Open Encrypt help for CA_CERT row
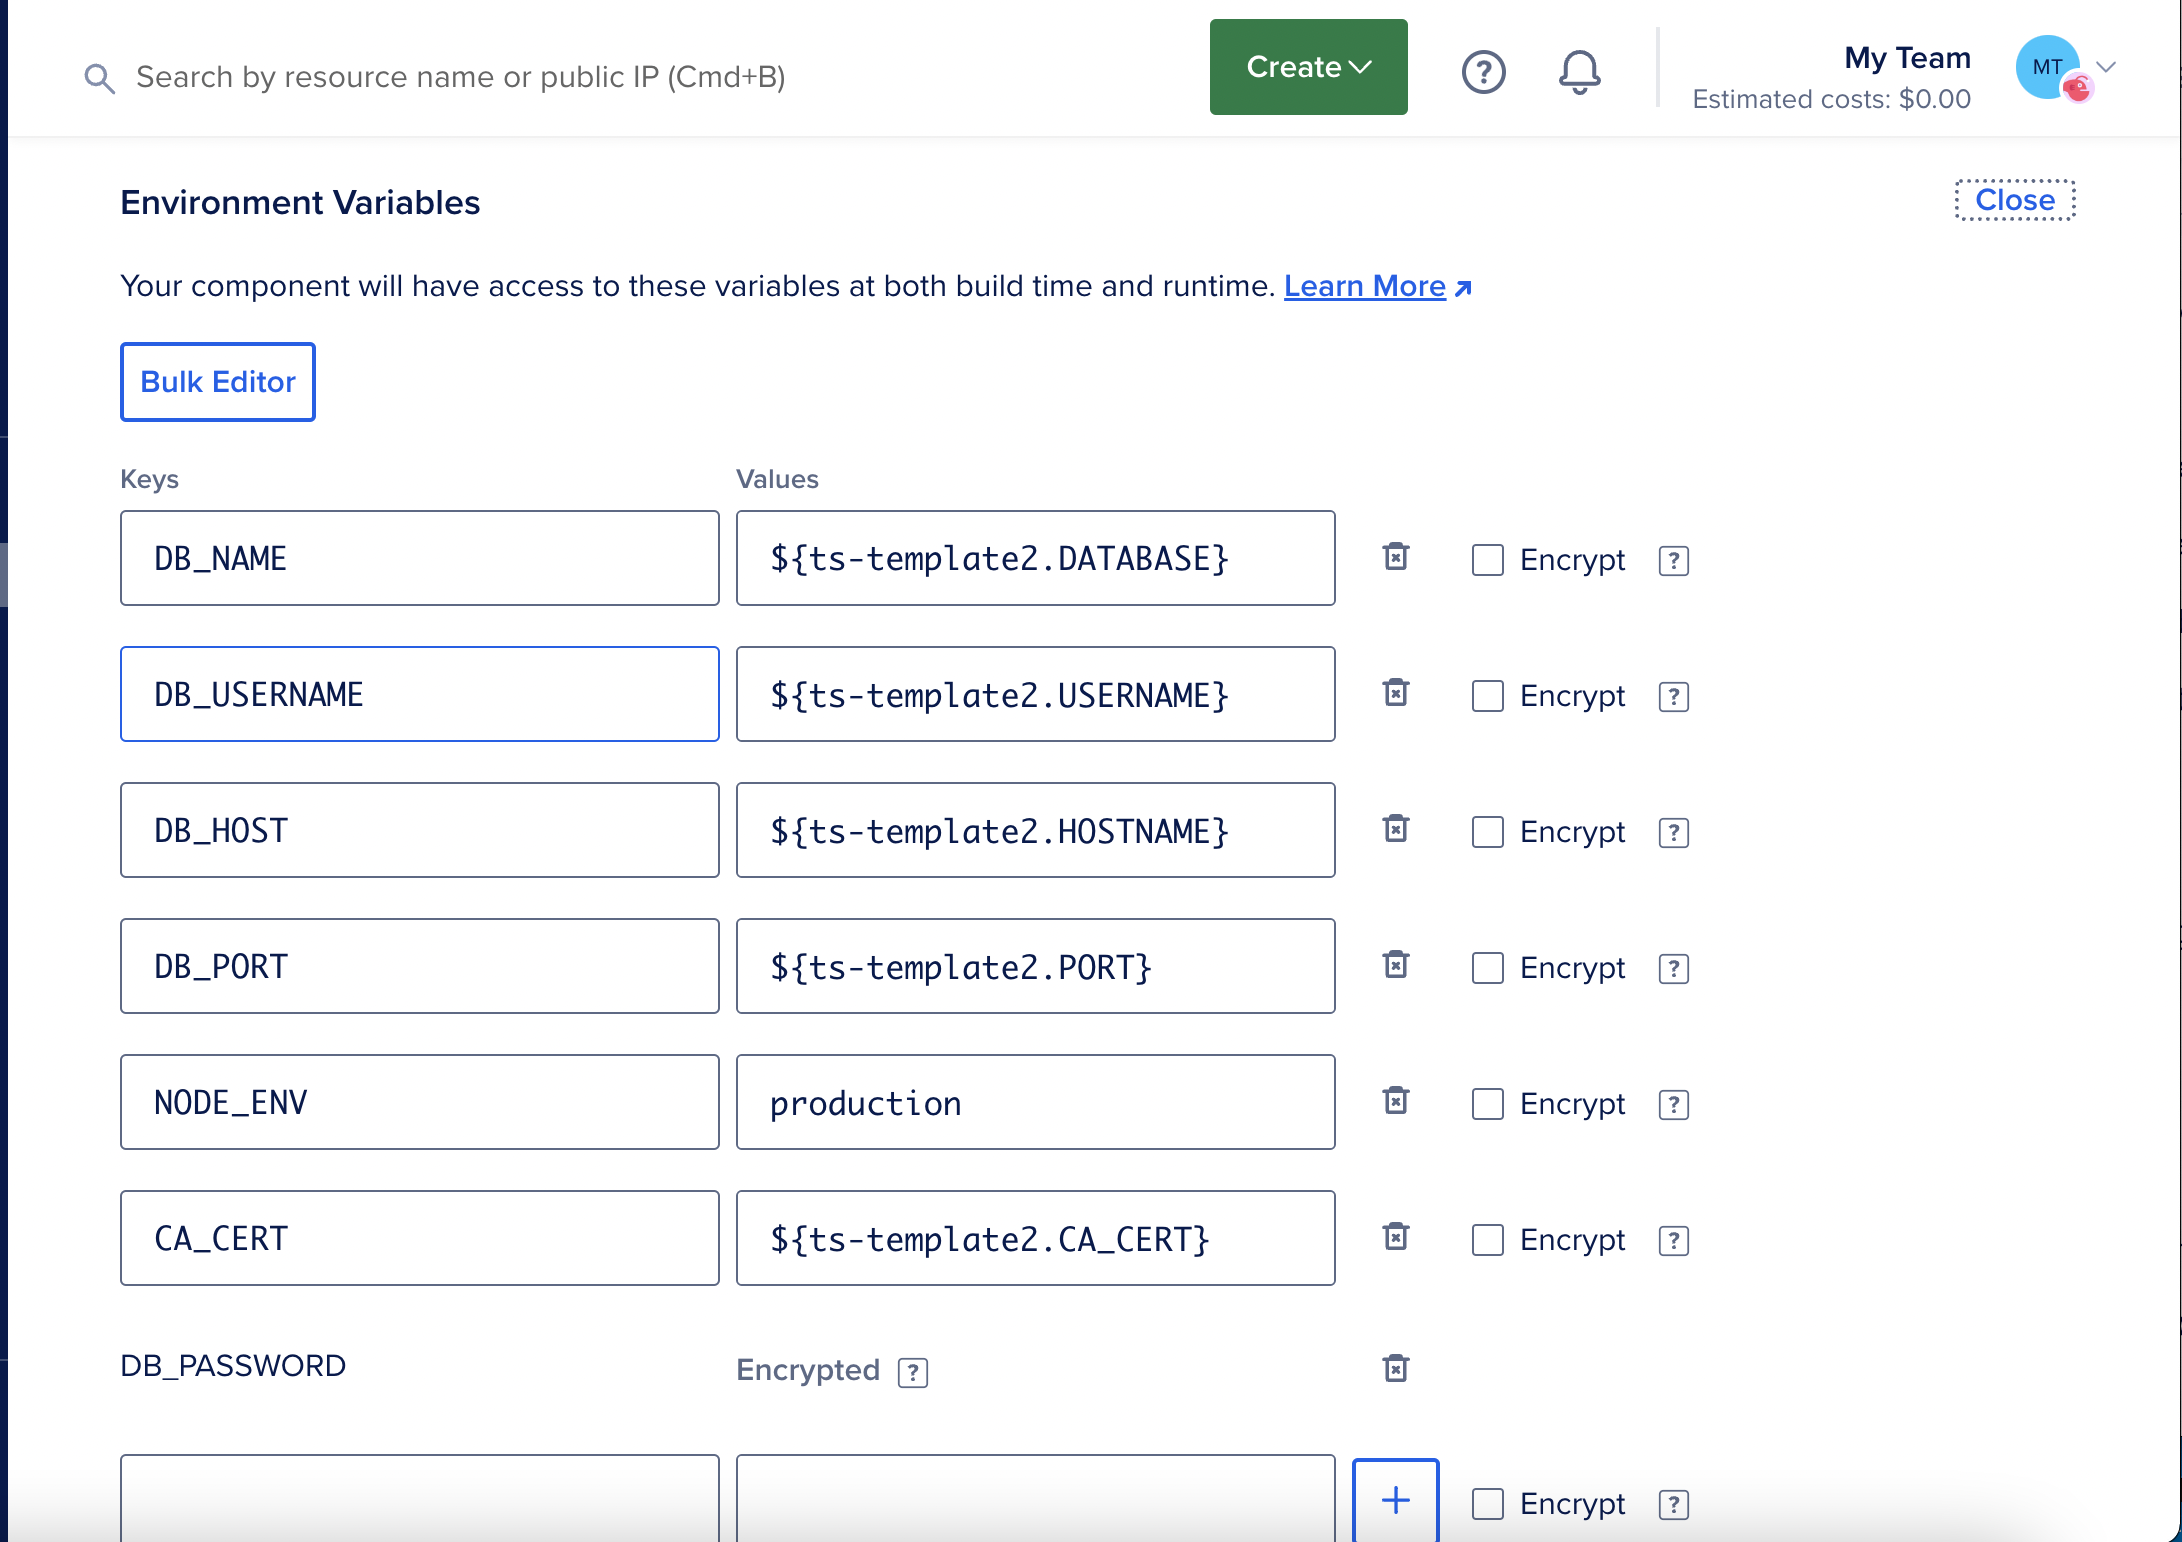2182x1542 pixels. coord(1674,1241)
